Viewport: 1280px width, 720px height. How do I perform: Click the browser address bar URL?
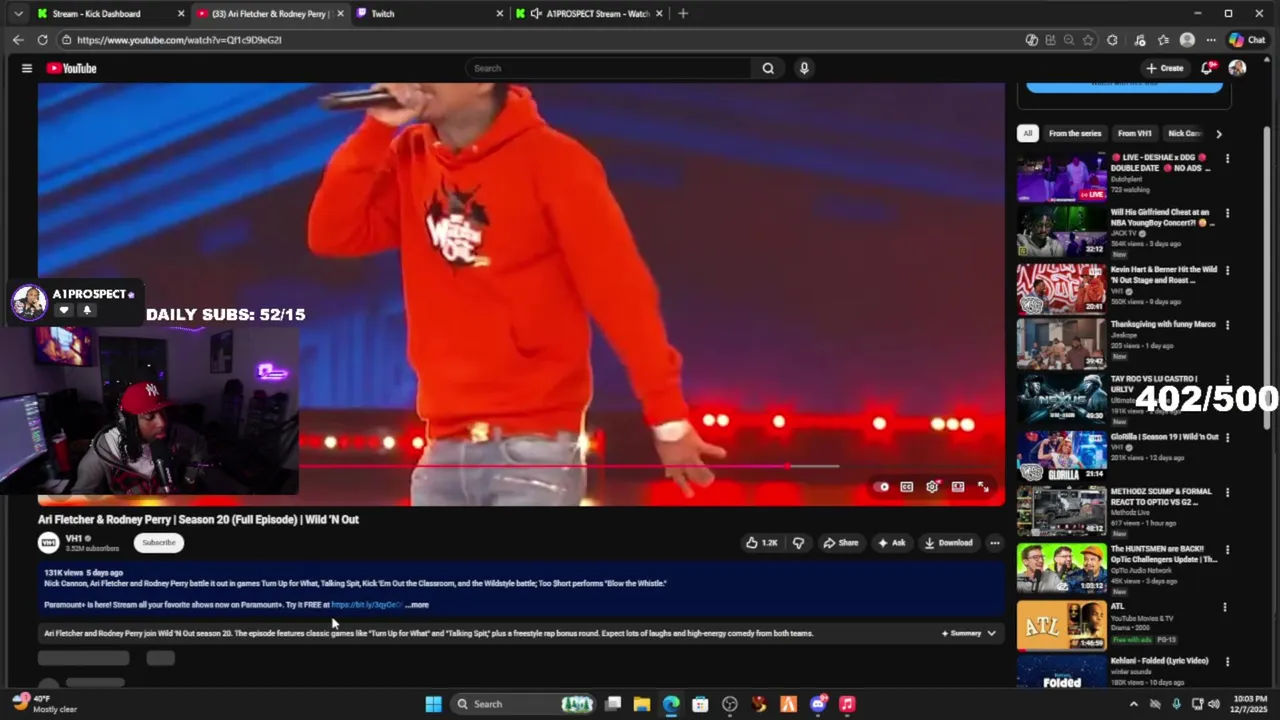pos(179,40)
